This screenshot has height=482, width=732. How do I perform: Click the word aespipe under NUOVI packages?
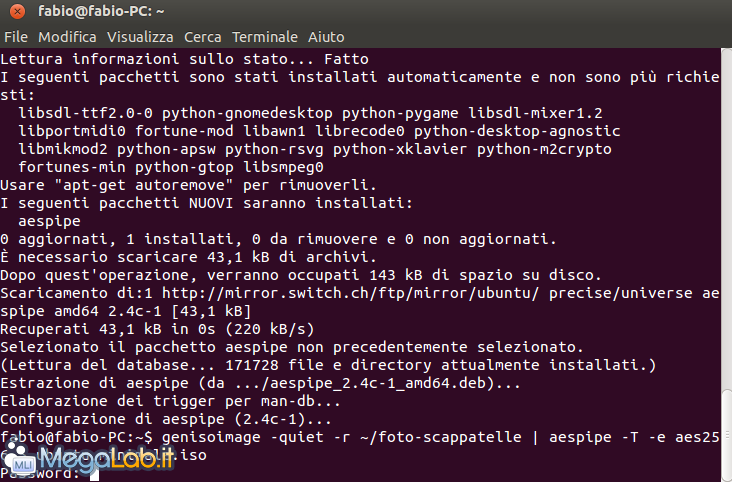(49, 221)
